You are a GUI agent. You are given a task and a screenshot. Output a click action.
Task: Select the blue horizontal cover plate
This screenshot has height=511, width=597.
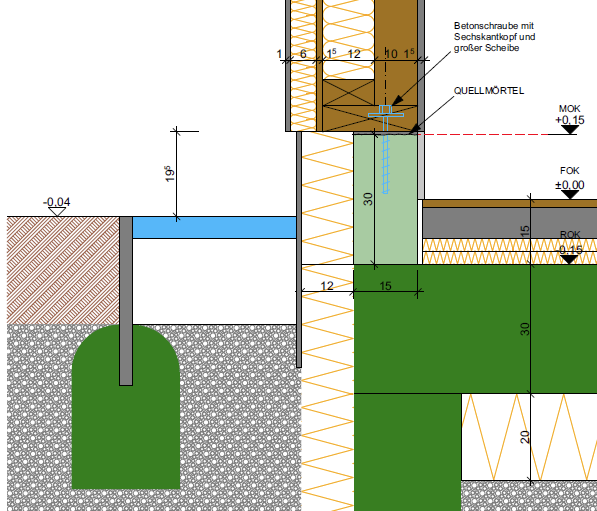[x=214, y=227]
